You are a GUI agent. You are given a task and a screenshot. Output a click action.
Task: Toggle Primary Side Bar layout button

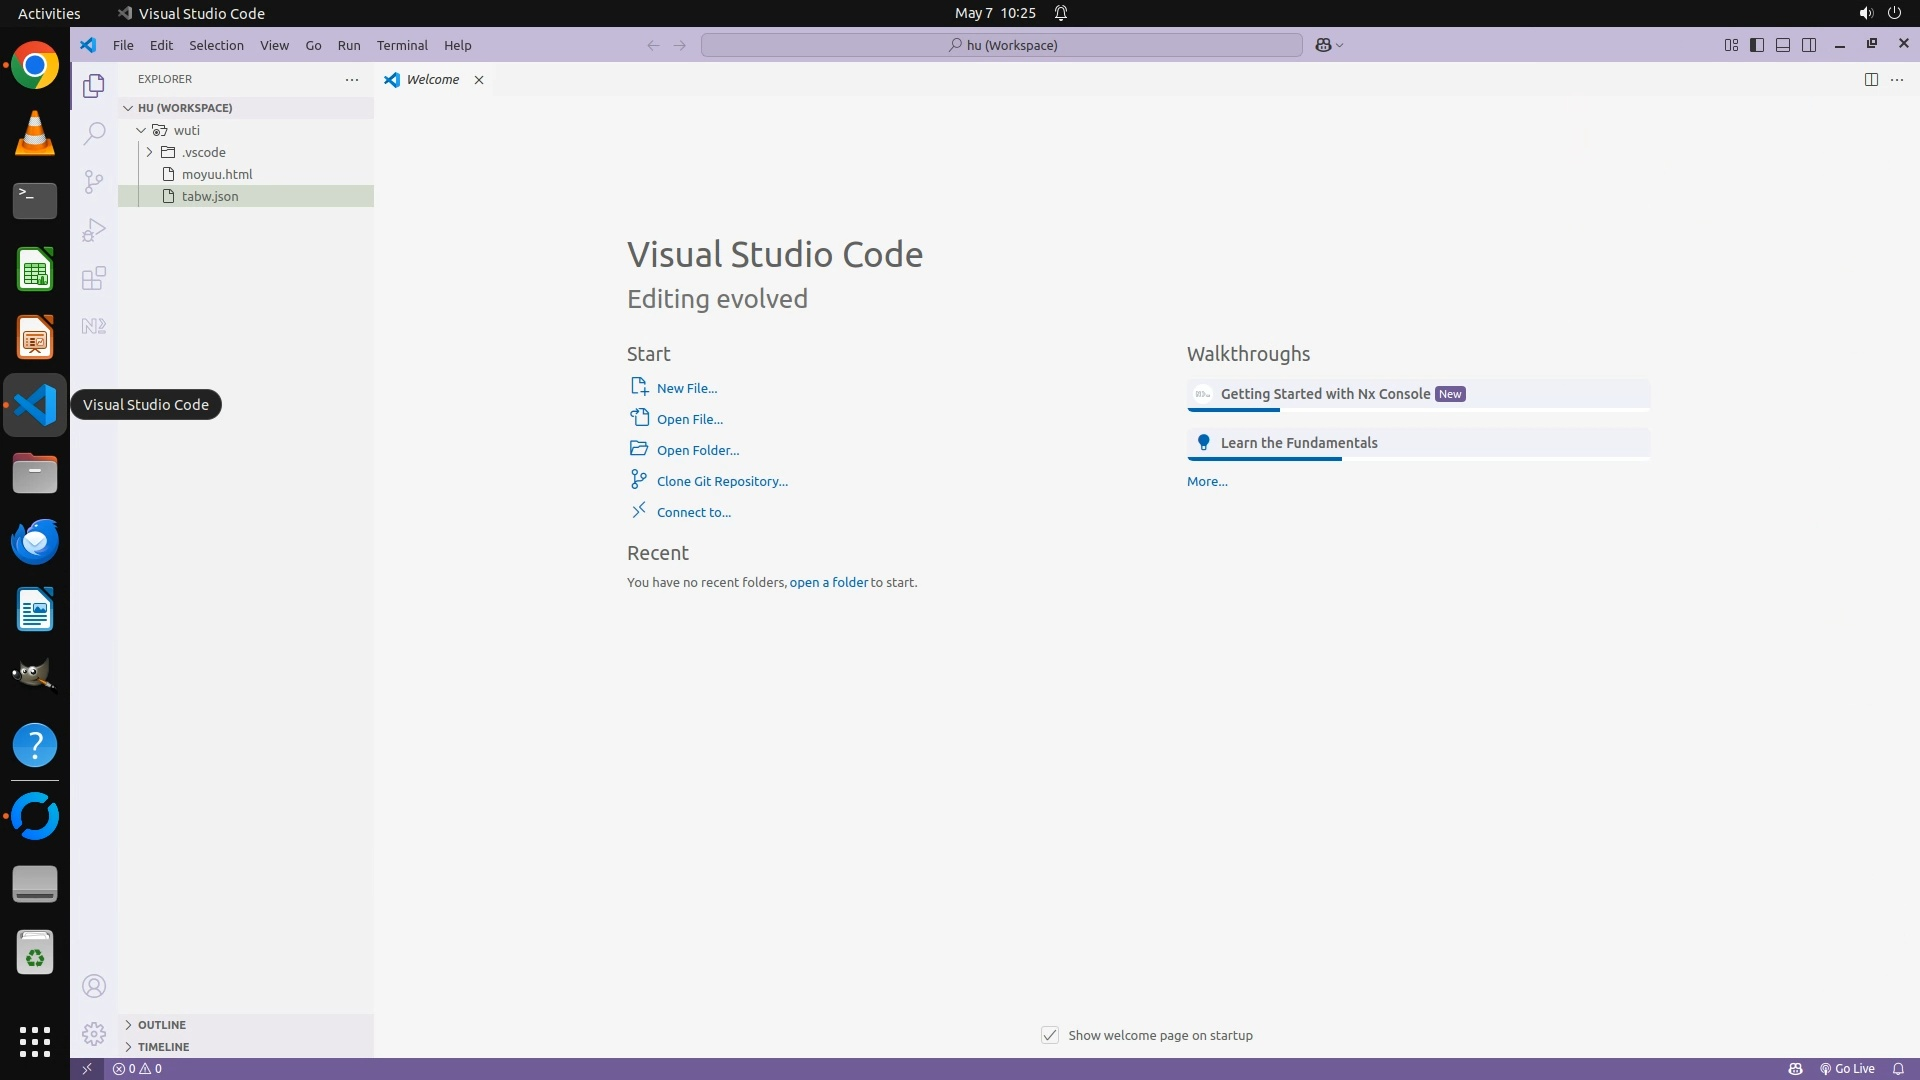coord(1757,45)
